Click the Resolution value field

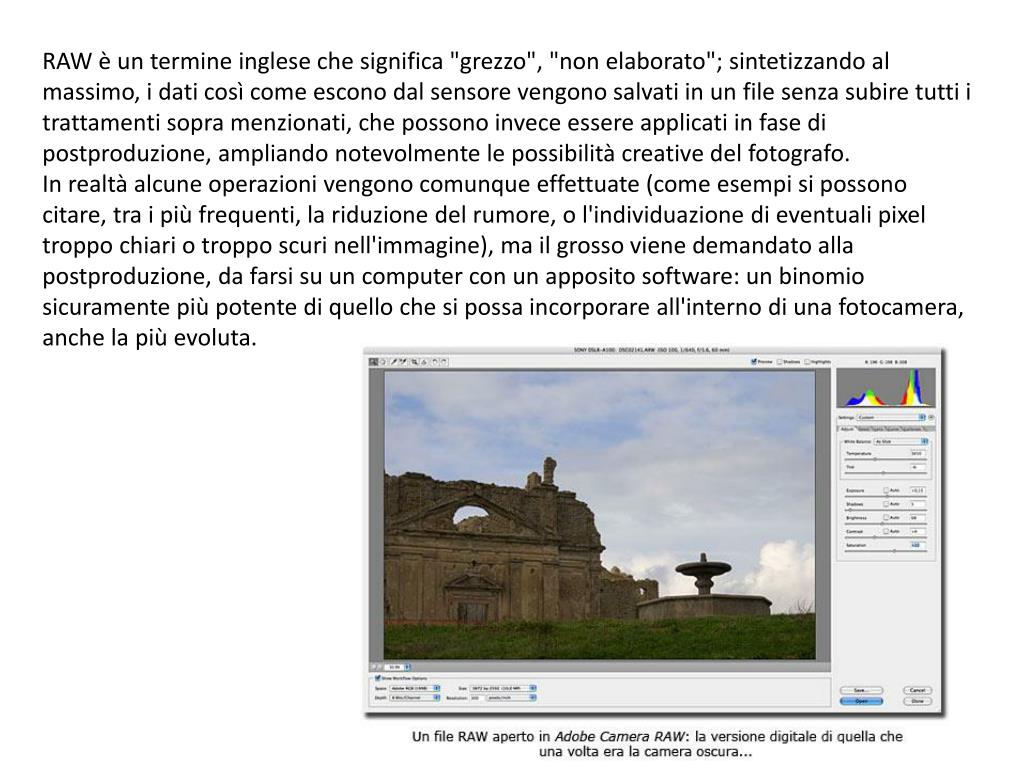477,697
